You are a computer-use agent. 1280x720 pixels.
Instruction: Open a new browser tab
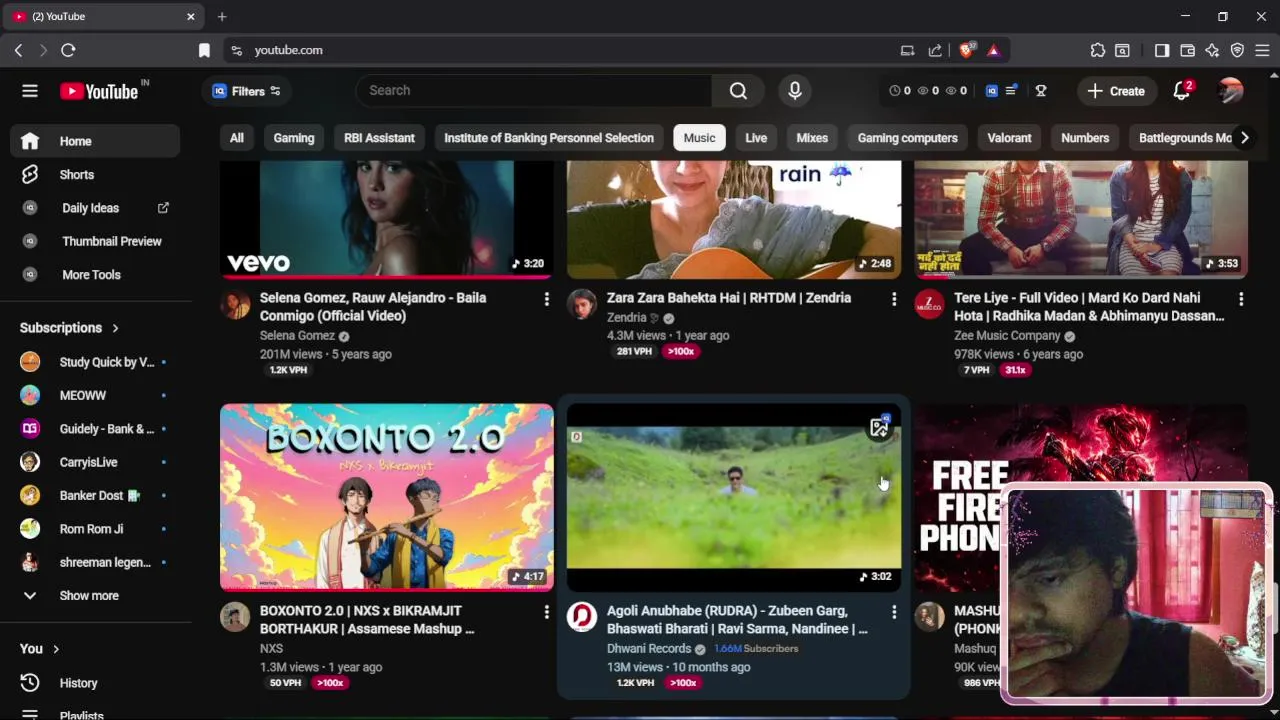222,16
